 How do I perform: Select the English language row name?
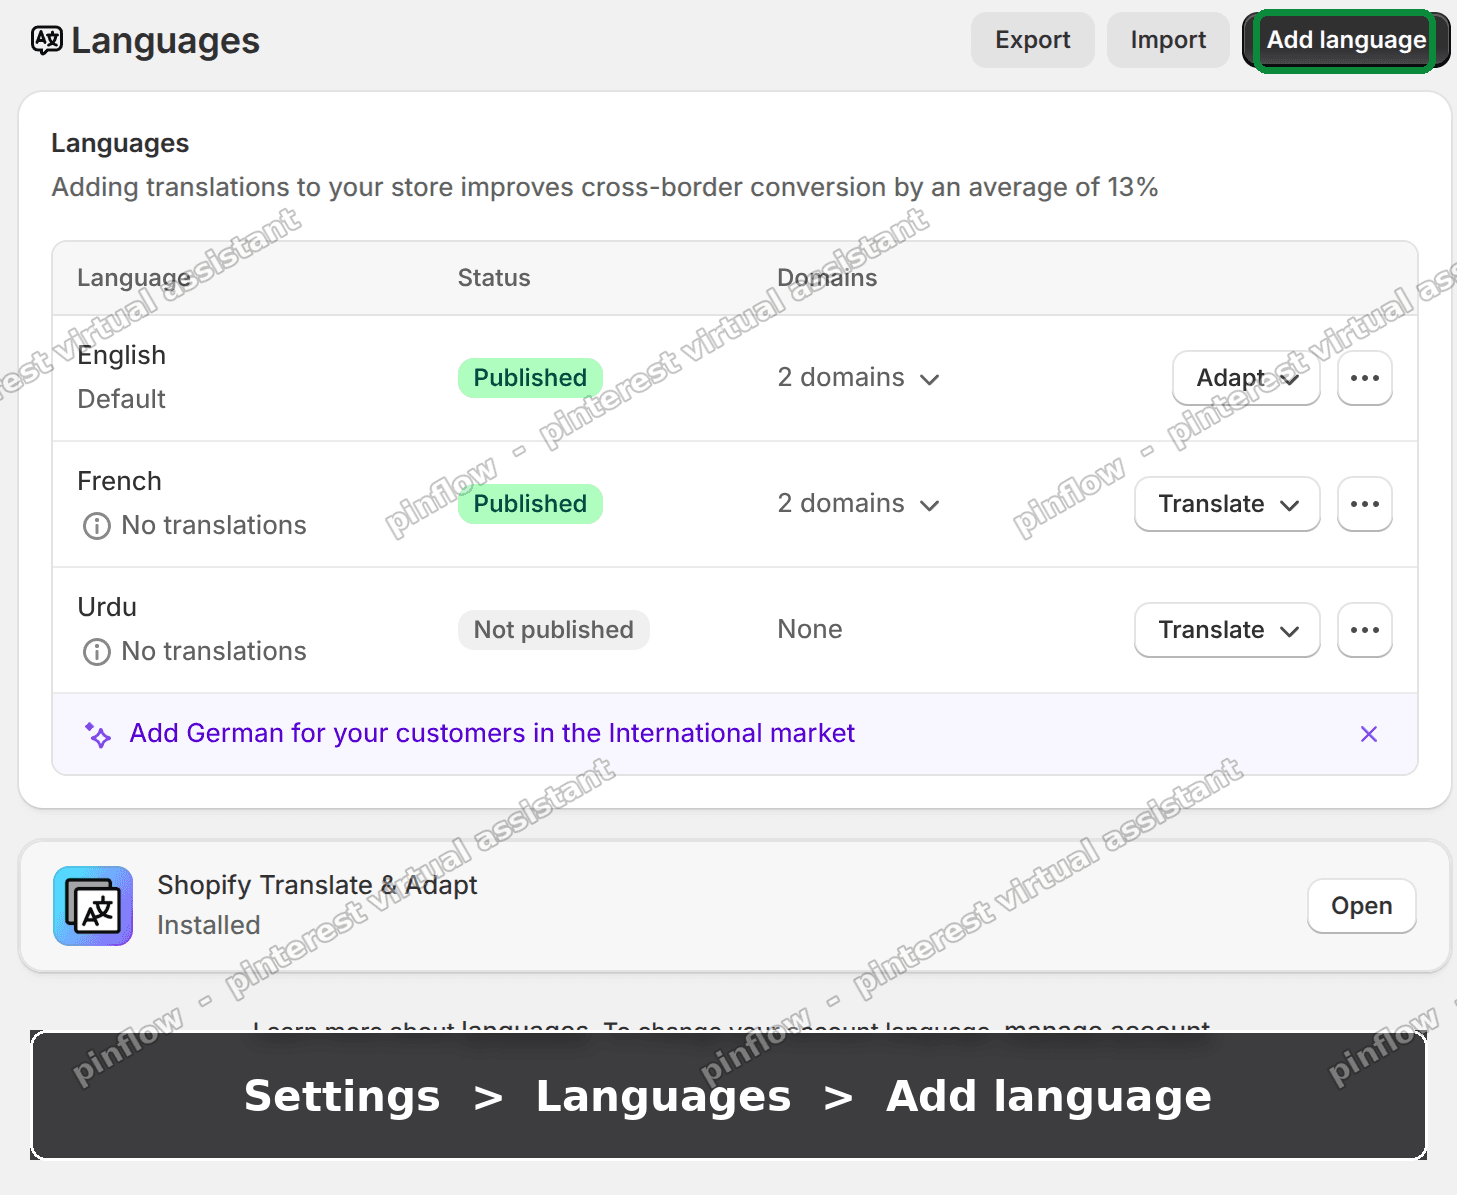(x=121, y=355)
